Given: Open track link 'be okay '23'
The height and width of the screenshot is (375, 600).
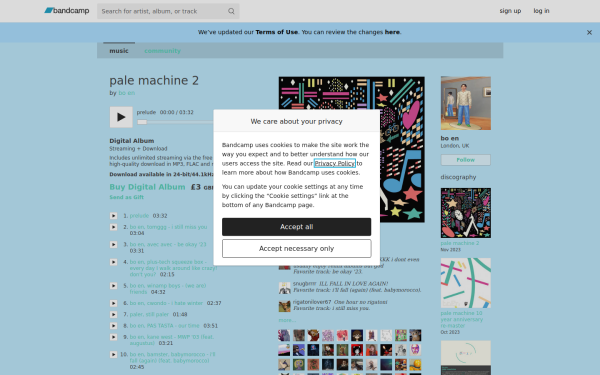Looking at the screenshot, I should (x=168, y=245).
